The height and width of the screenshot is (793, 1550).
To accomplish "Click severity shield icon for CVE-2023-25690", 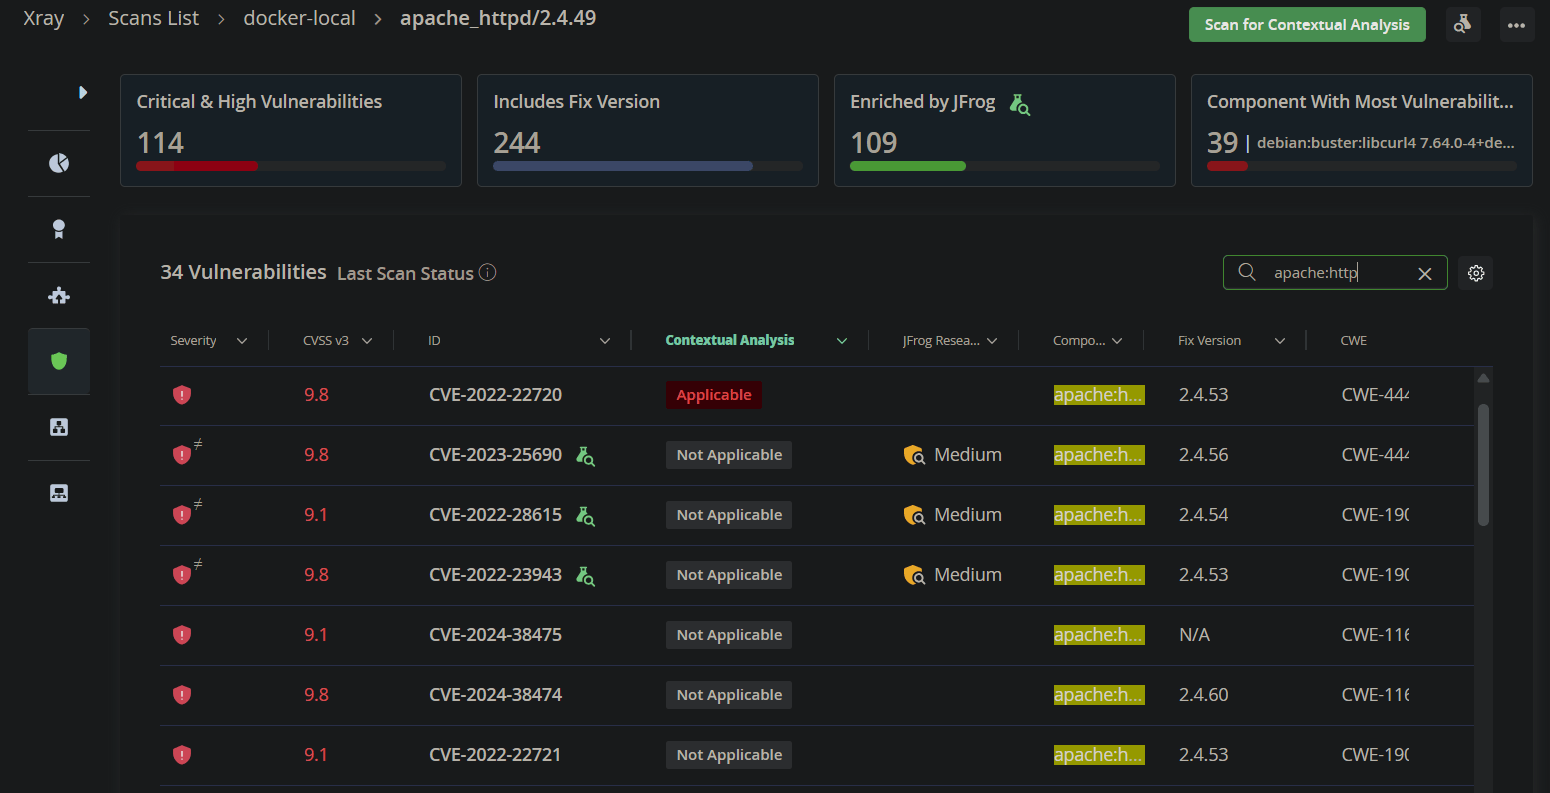I will pos(182,455).
